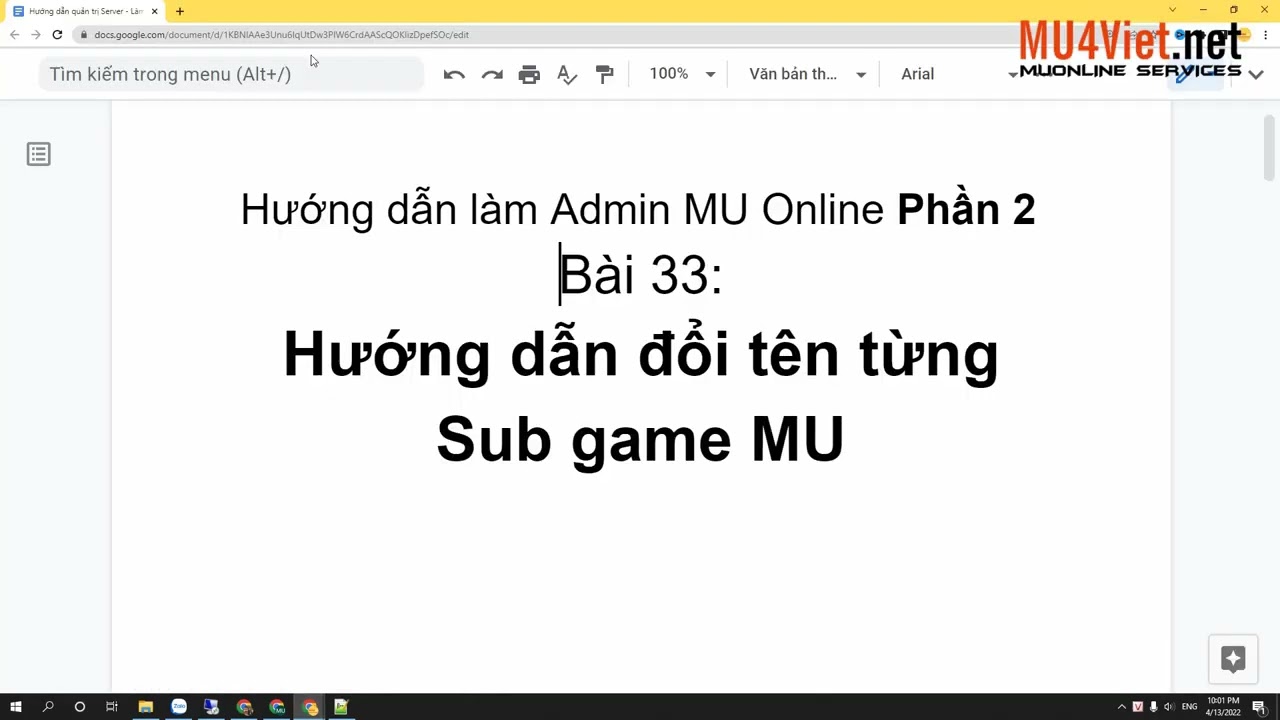Open the document outline panel icon
This screenshot has width=1280, height=720.
coord(38,154)
